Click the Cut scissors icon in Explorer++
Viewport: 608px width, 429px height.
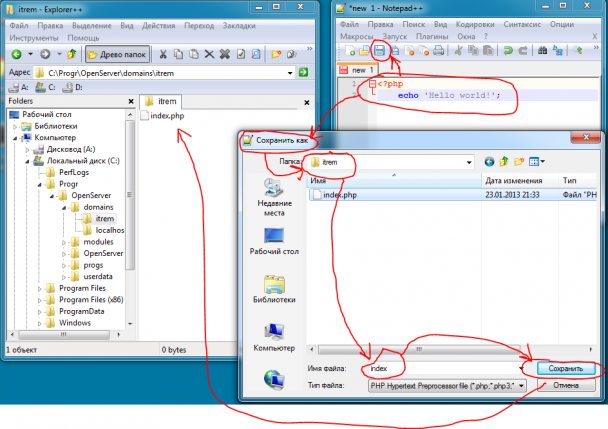point(163,54)
